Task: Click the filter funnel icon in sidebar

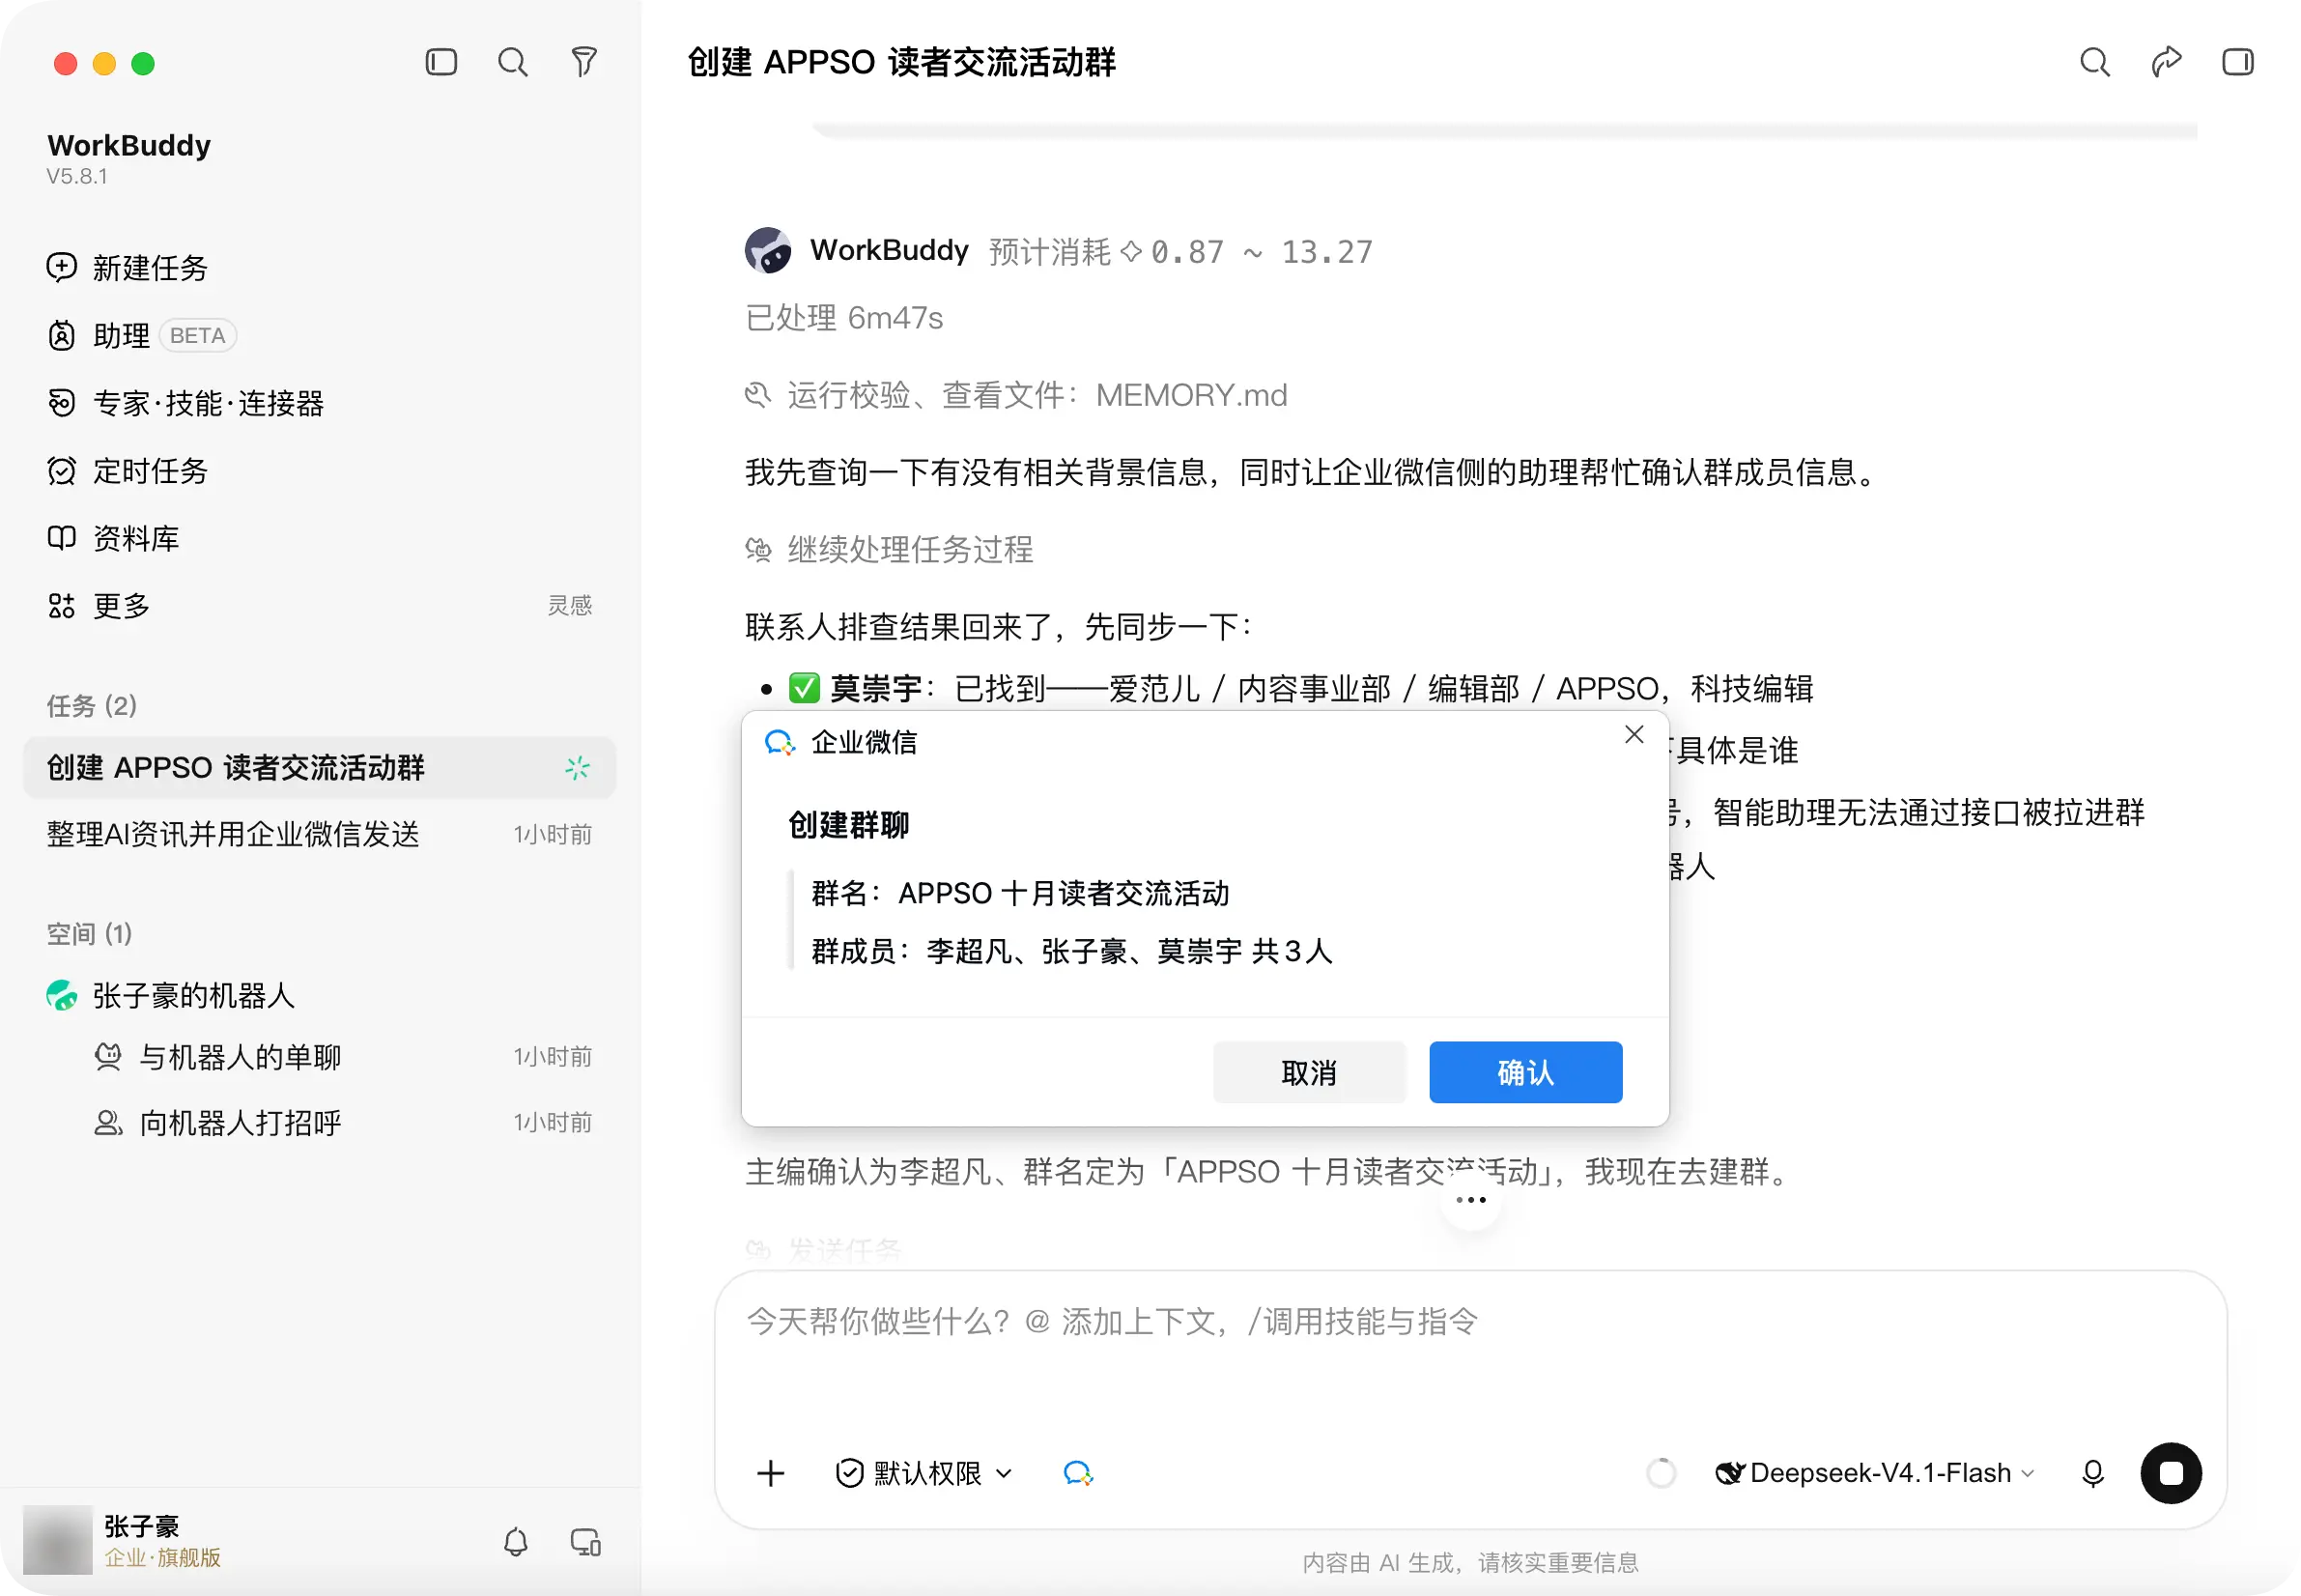Action: [x=584, y=62]
